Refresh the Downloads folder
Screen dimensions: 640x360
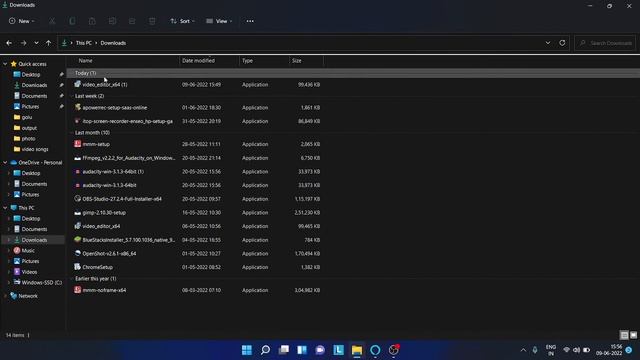pyautogui.click(x=562, y=43)
